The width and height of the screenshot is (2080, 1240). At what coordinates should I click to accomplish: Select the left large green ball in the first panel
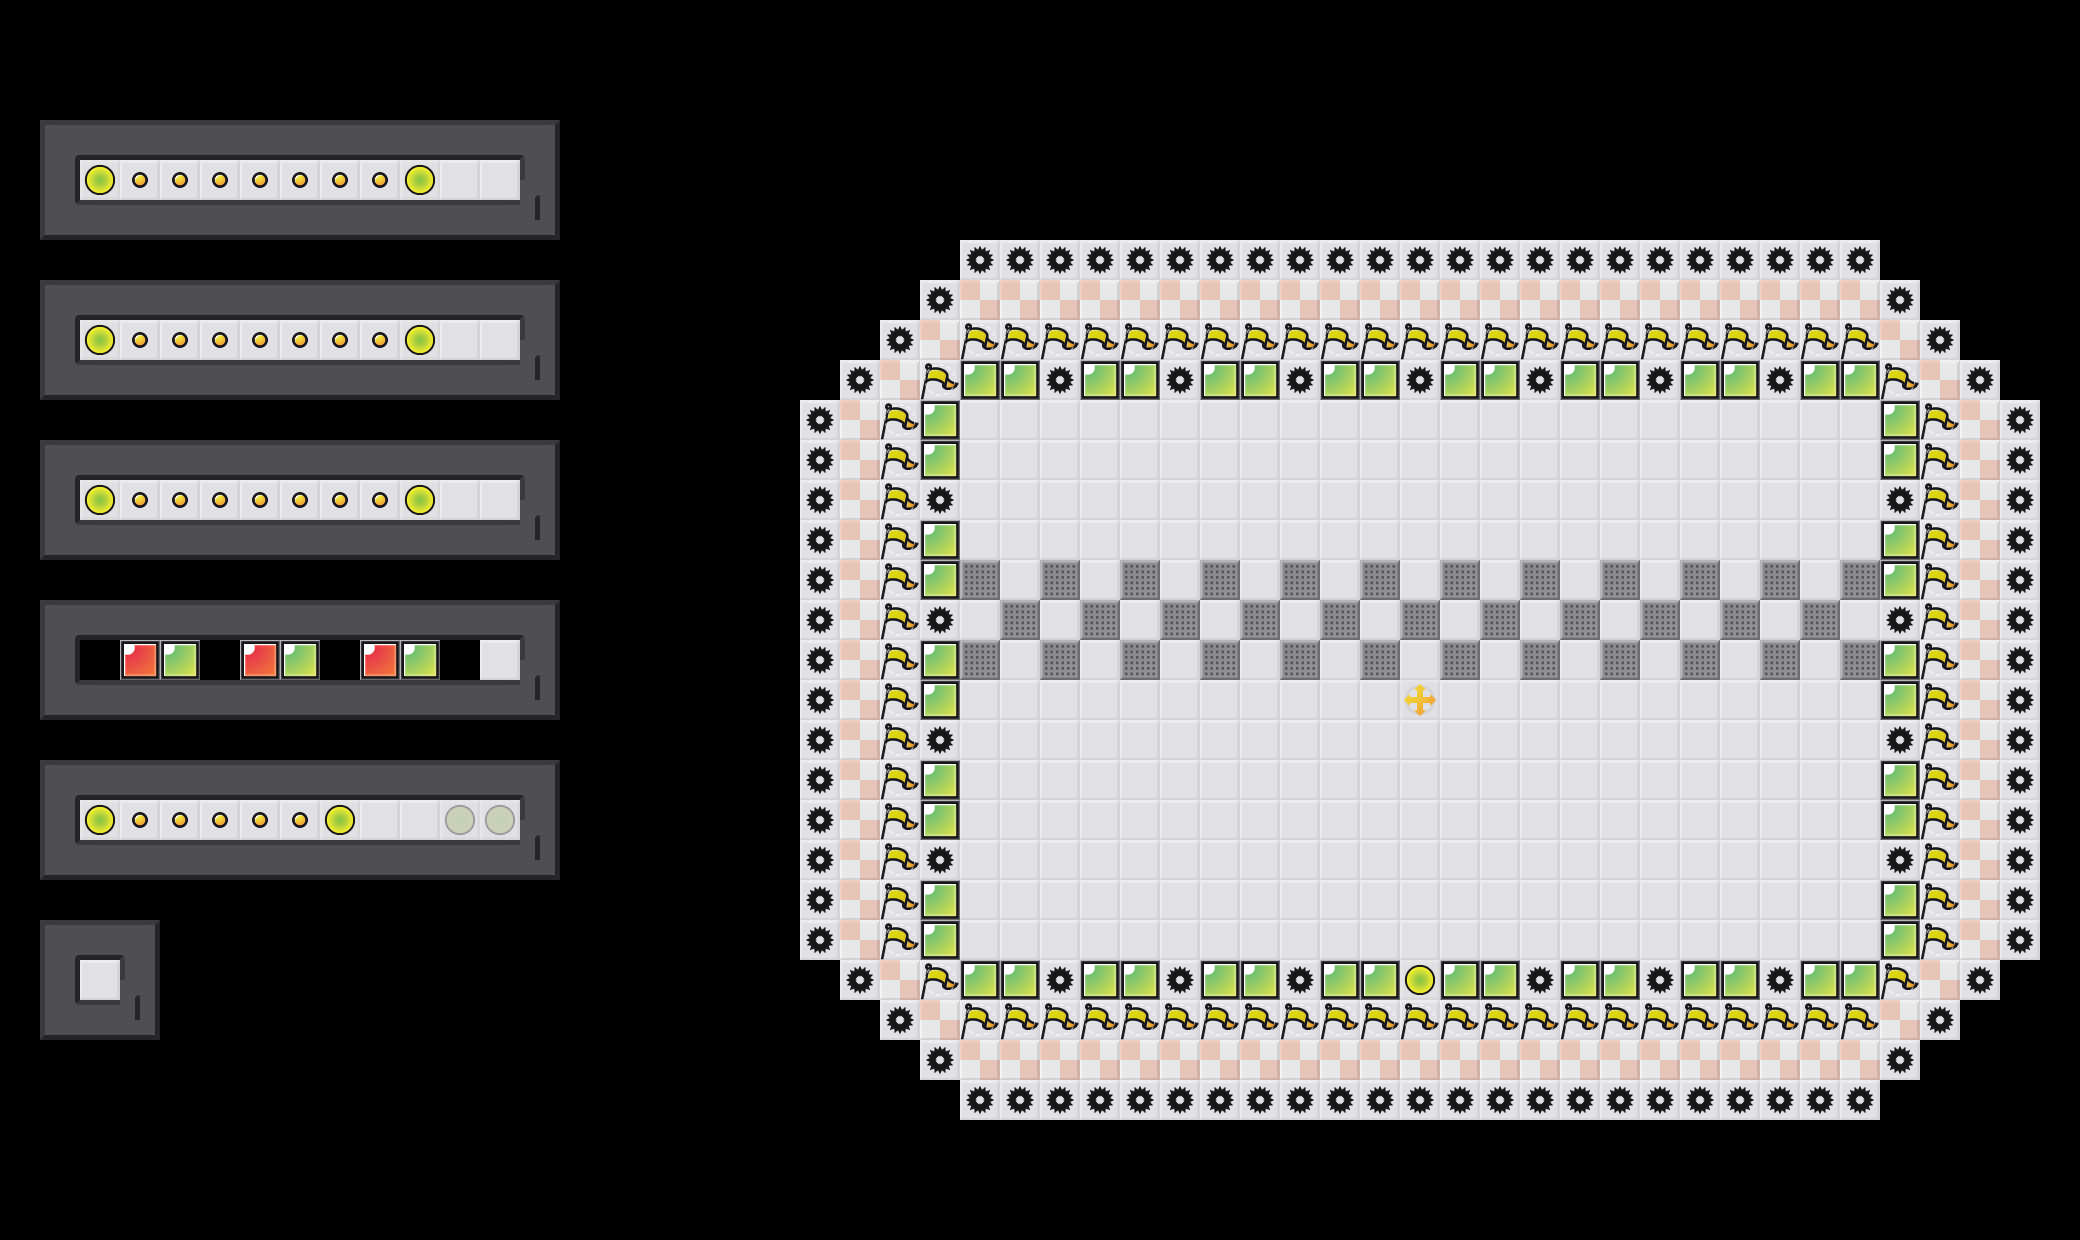tap(100, 180)
